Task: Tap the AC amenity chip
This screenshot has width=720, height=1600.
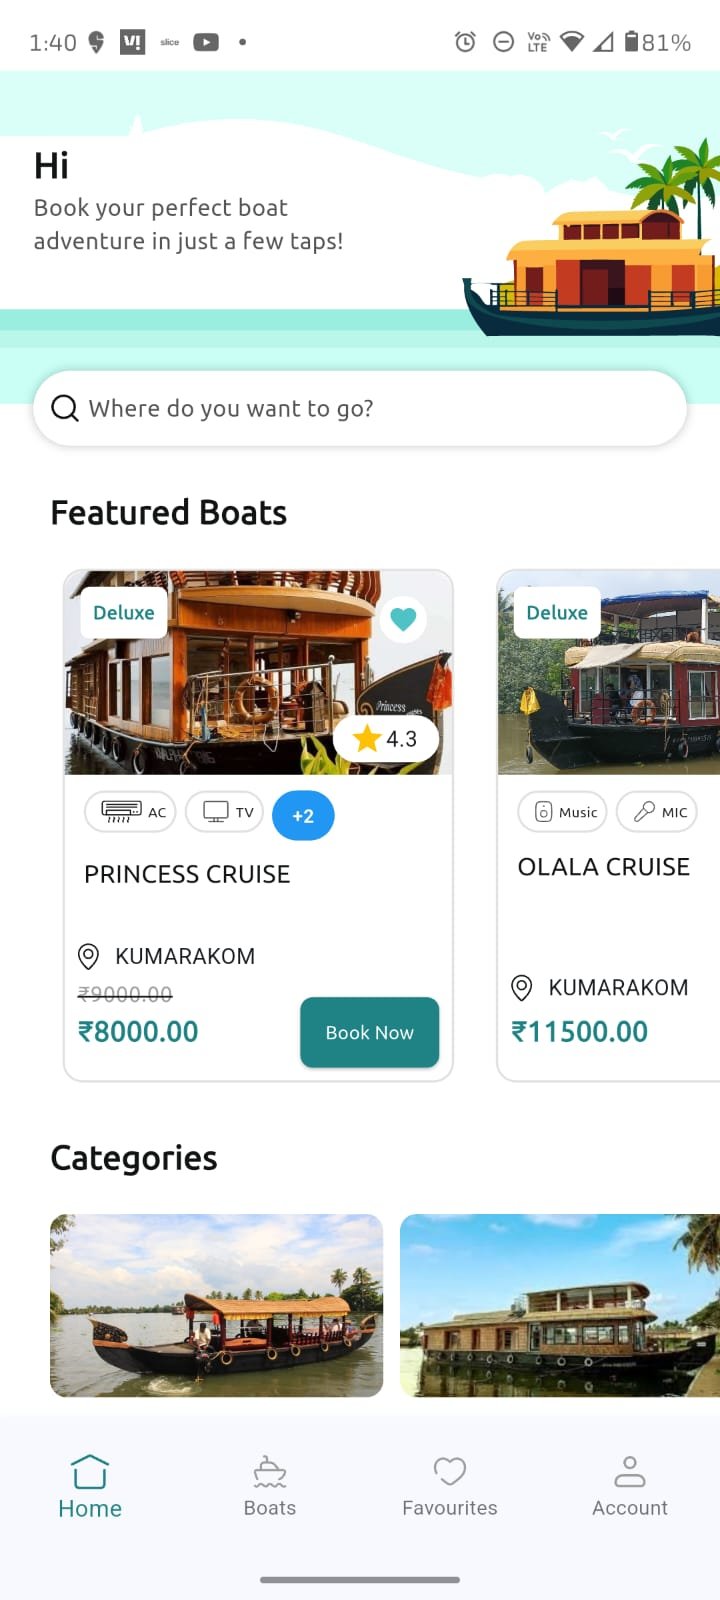Action: pyautogui.click(x=131, y=812)
